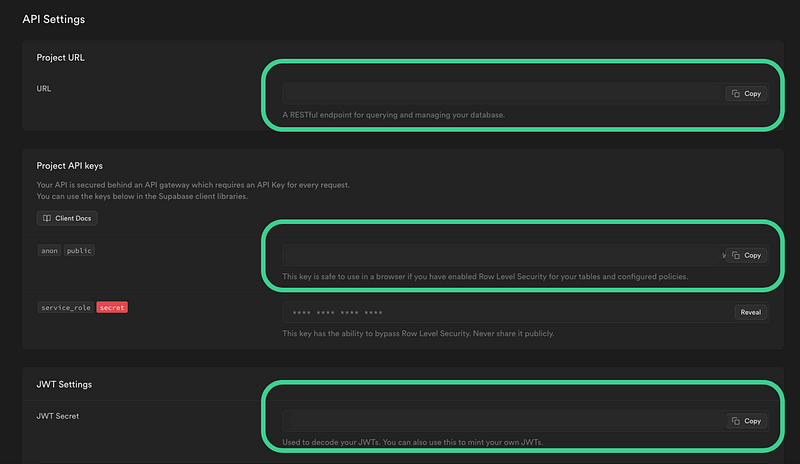Click 'Your API is secured behind' text
Image resolution: width=800 pixels, height=464 pixels.
pyautogui.click(x=193, y=185)
